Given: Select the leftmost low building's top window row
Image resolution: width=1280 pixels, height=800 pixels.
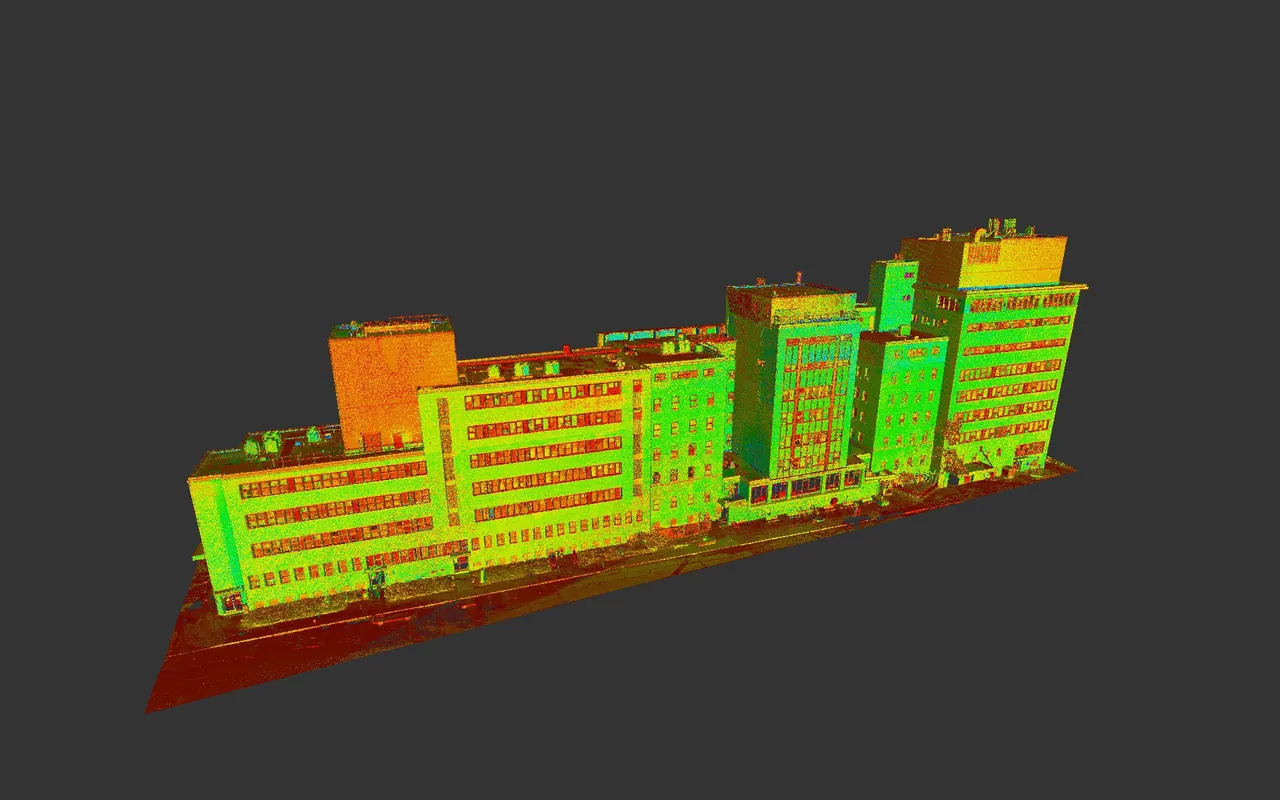Looking at the screenshot, I should [333, 480].
